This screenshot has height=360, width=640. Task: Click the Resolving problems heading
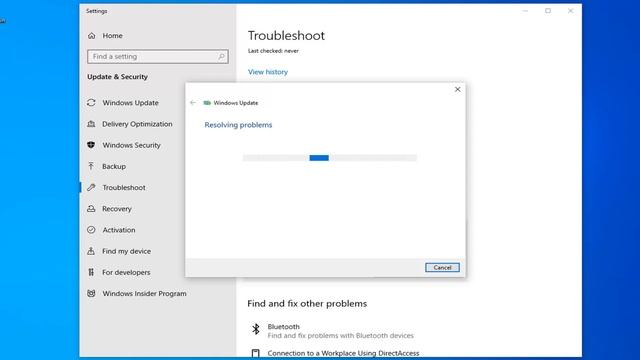point(238,125)
